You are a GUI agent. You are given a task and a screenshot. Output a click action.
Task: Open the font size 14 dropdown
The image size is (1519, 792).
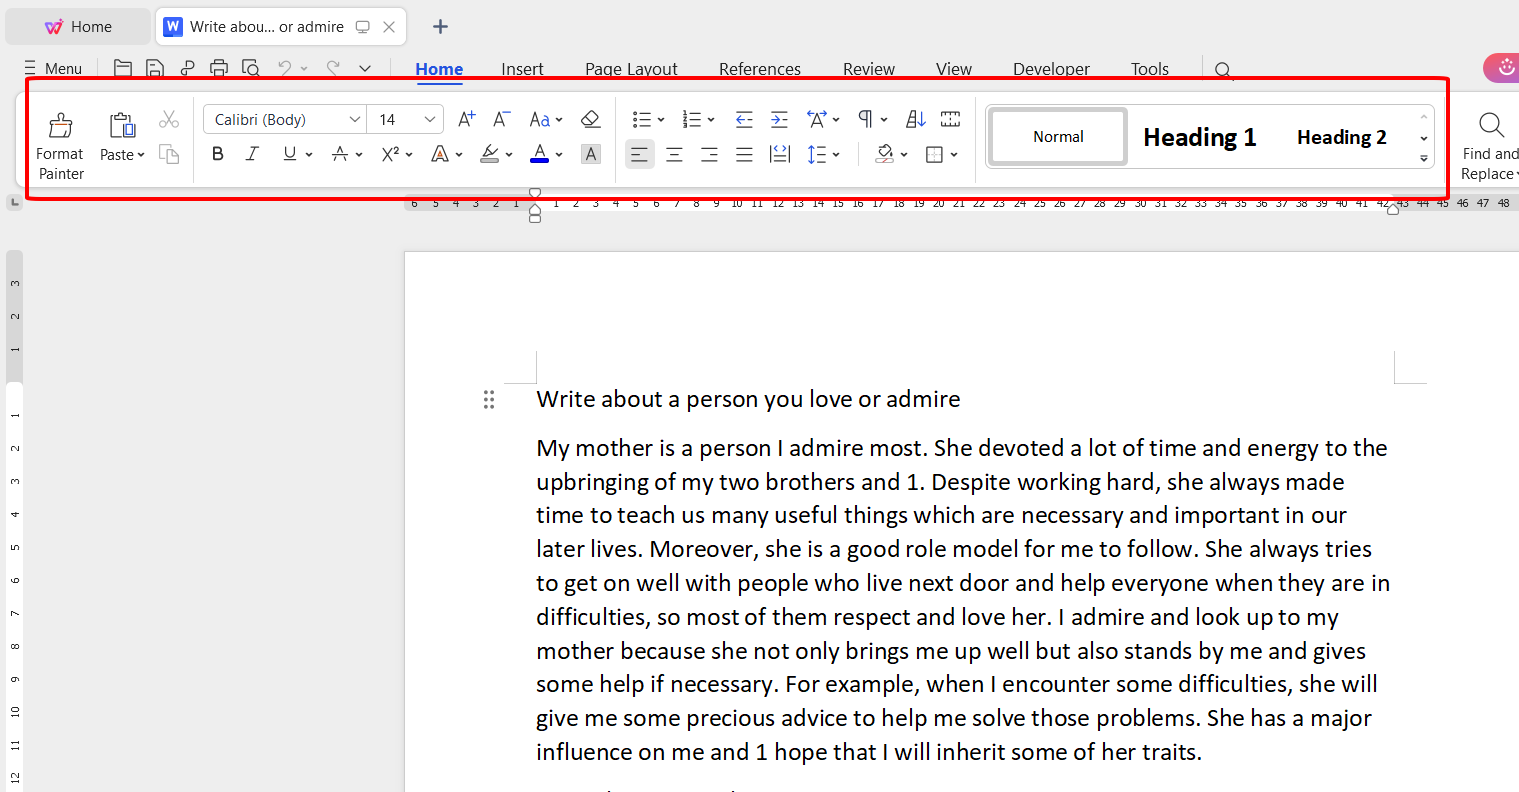coord(430,119)
